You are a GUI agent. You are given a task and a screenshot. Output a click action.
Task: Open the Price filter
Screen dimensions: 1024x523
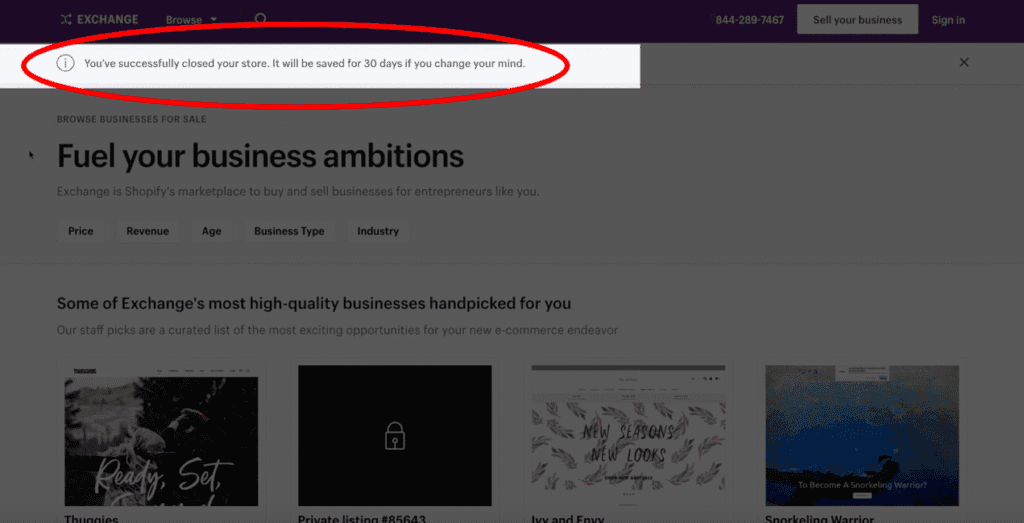[x=81, y=231]
